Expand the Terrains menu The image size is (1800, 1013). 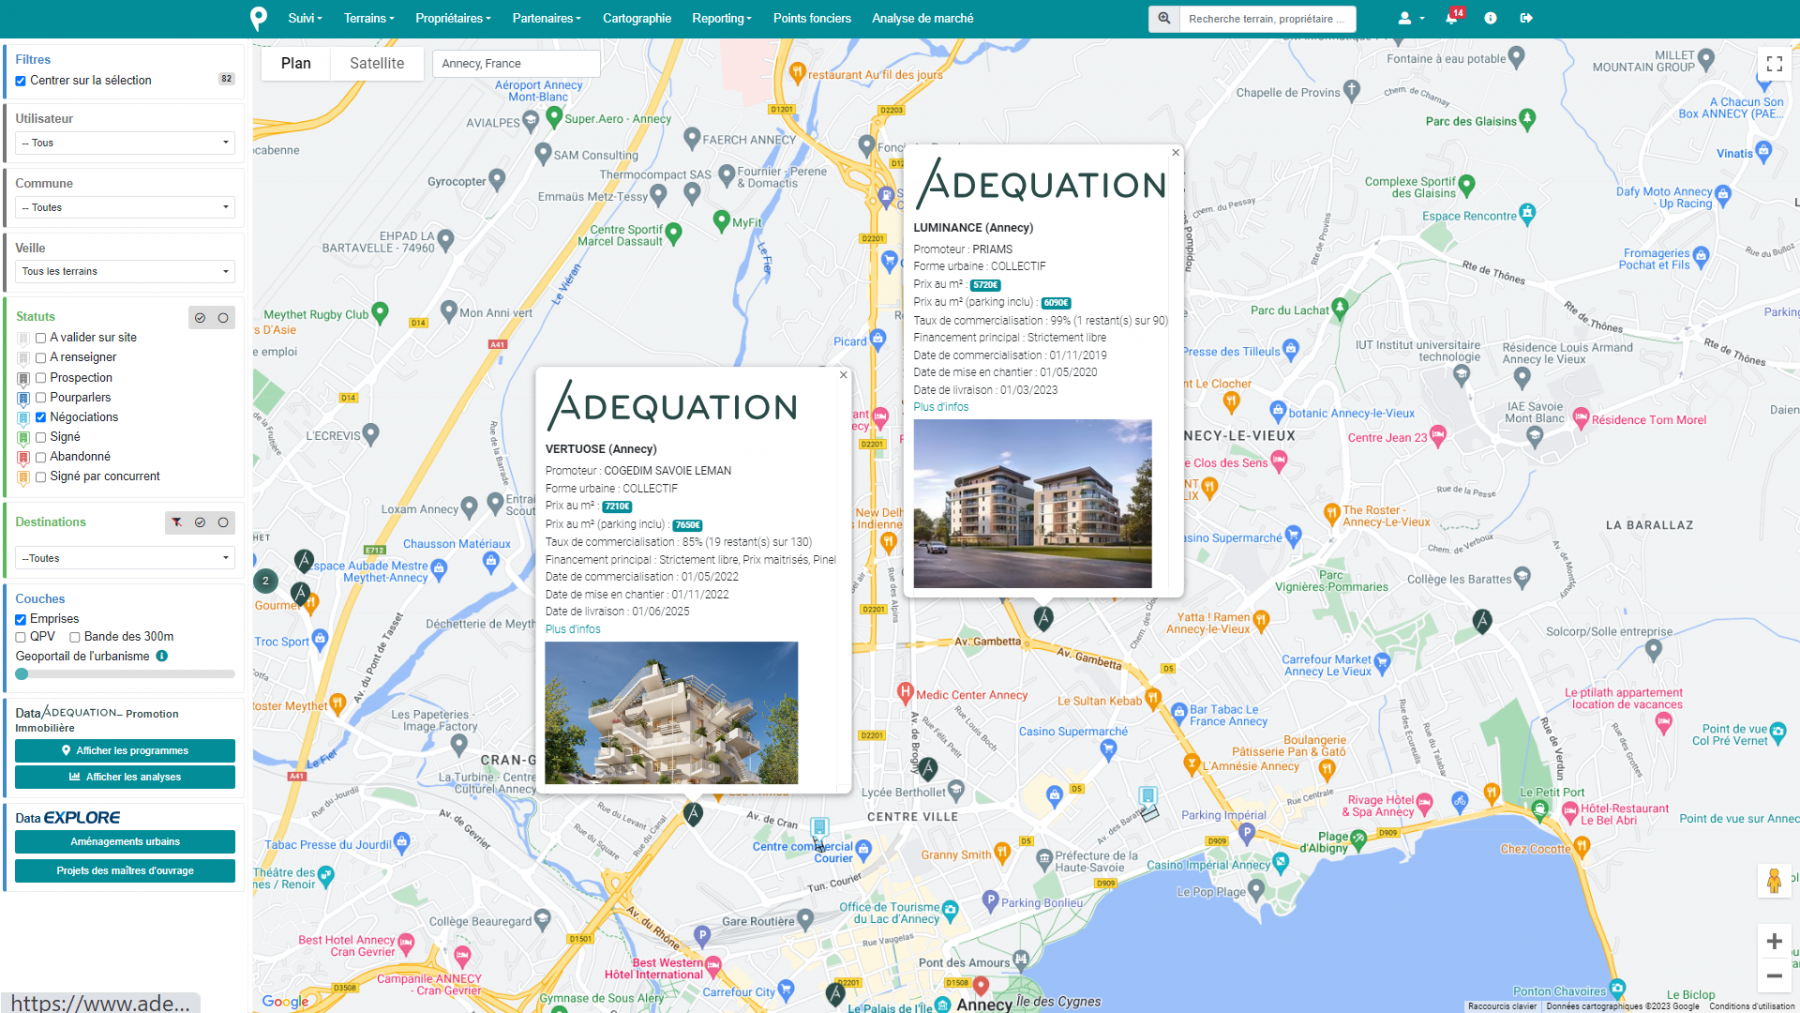point(369,18)
